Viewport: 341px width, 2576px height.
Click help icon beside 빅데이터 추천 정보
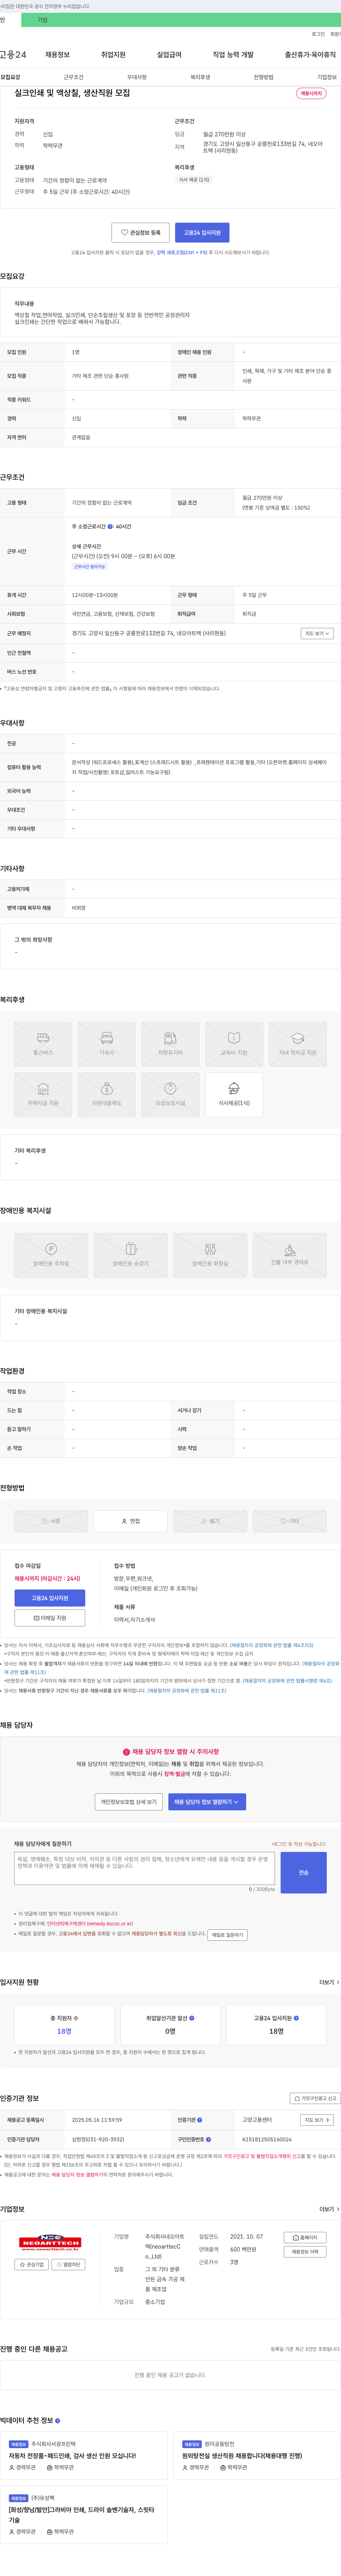coord(58,2421)
